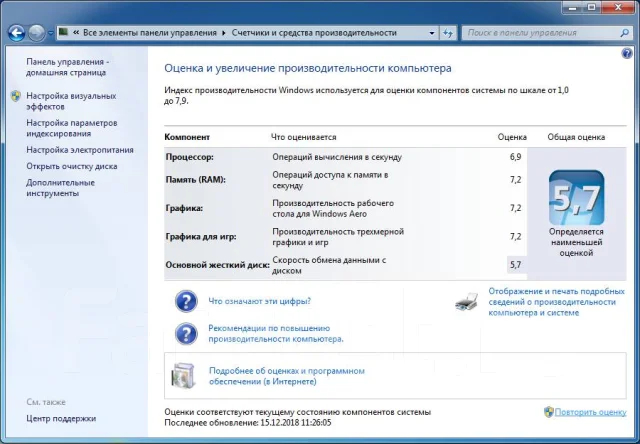Viewport: 640px width, 444px height.
Task: Open 'Настройка визуальных эффектов'
Action: 71,101
